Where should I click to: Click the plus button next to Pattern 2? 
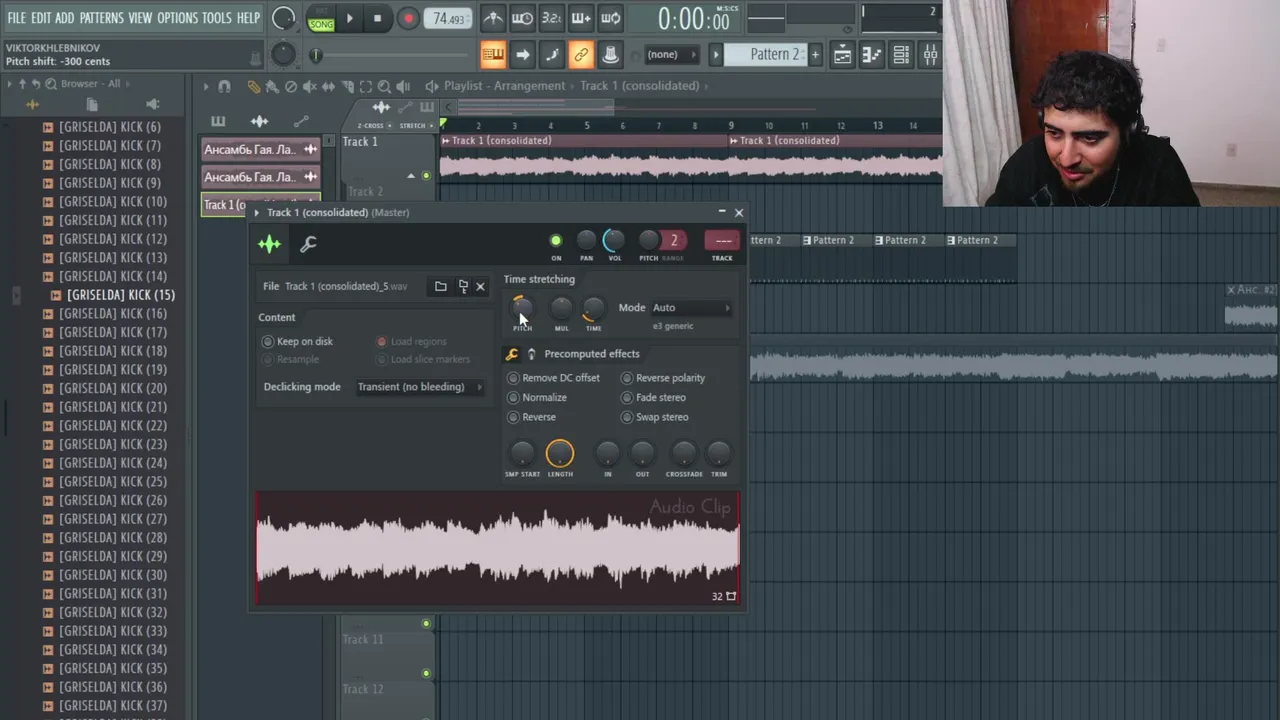tap(815, 55)
